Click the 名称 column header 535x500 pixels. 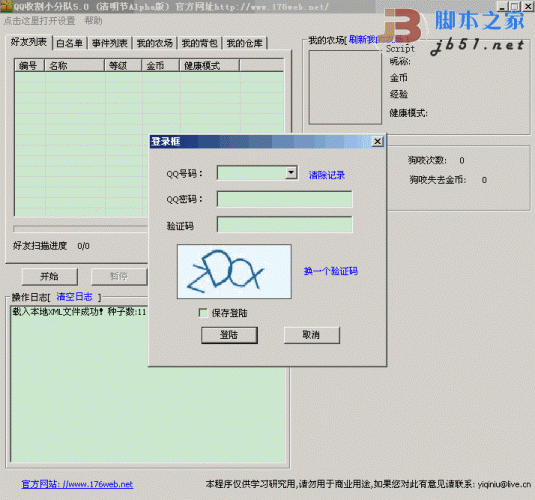tap(74, 66)
